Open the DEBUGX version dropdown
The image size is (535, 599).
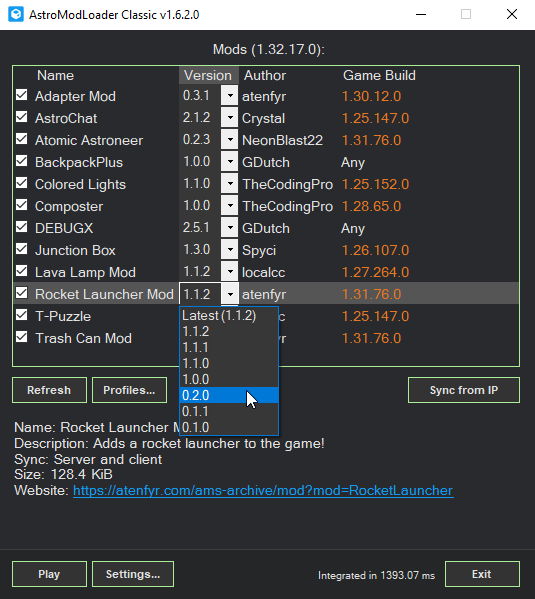230,228
